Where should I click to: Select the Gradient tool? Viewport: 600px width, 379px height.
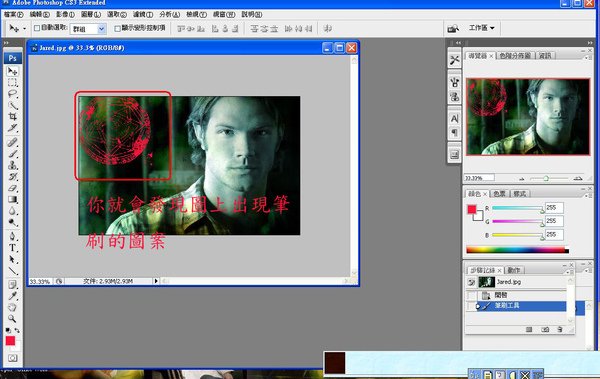[x=12, y=199]
